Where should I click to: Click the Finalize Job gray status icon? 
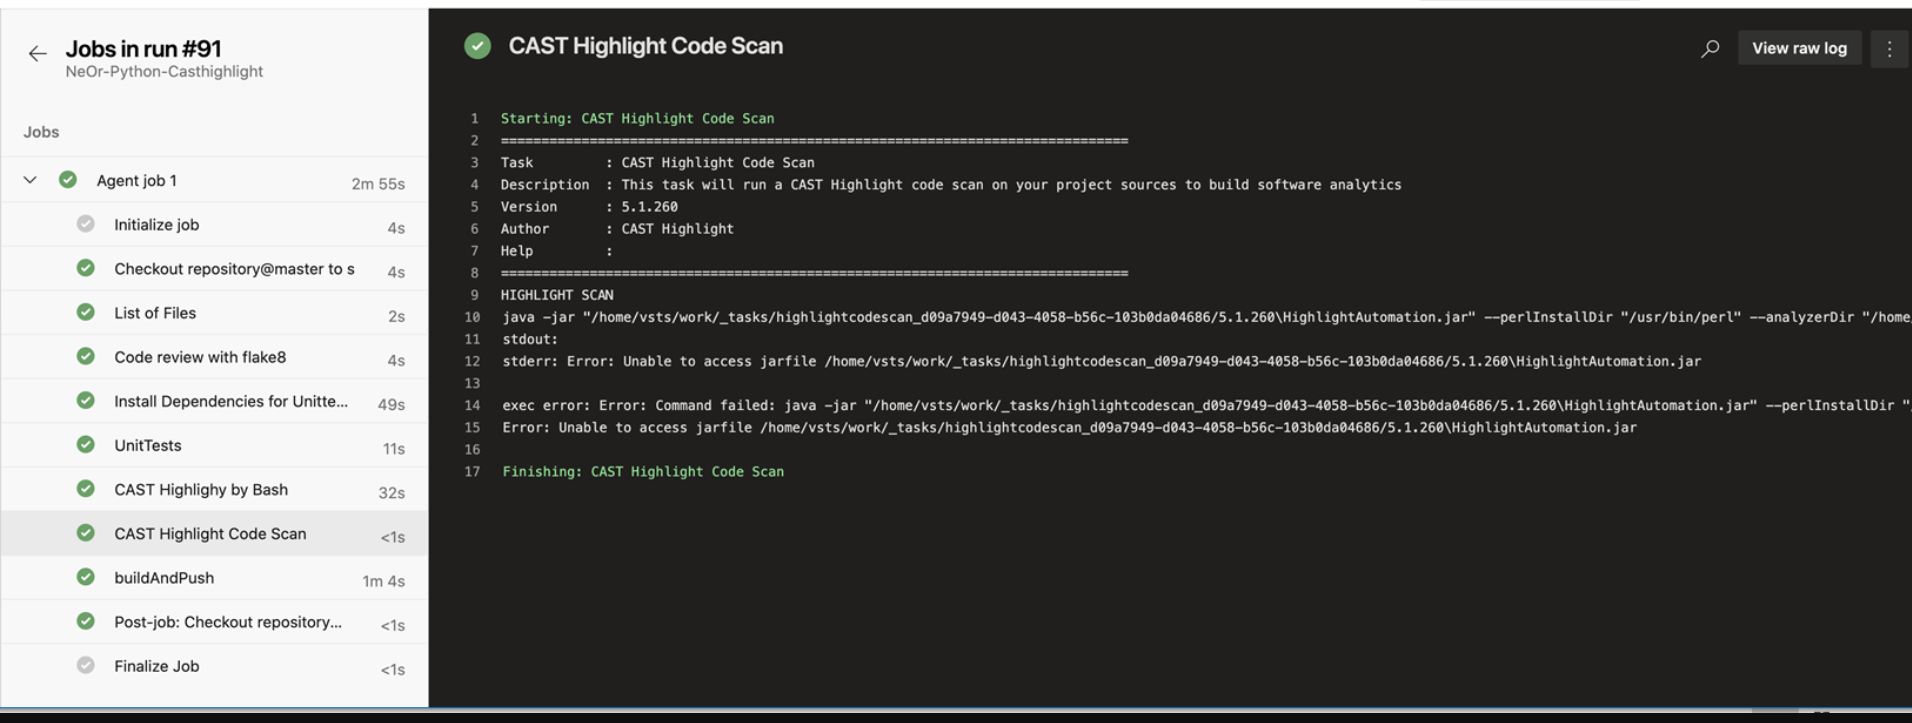(x=86, y=665)
